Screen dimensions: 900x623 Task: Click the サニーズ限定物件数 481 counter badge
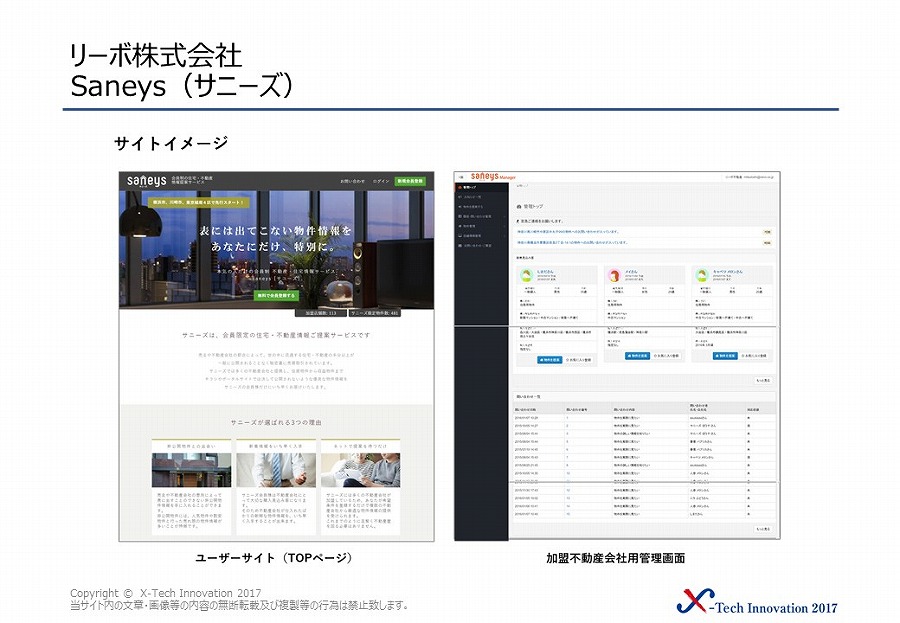point(375,313)
